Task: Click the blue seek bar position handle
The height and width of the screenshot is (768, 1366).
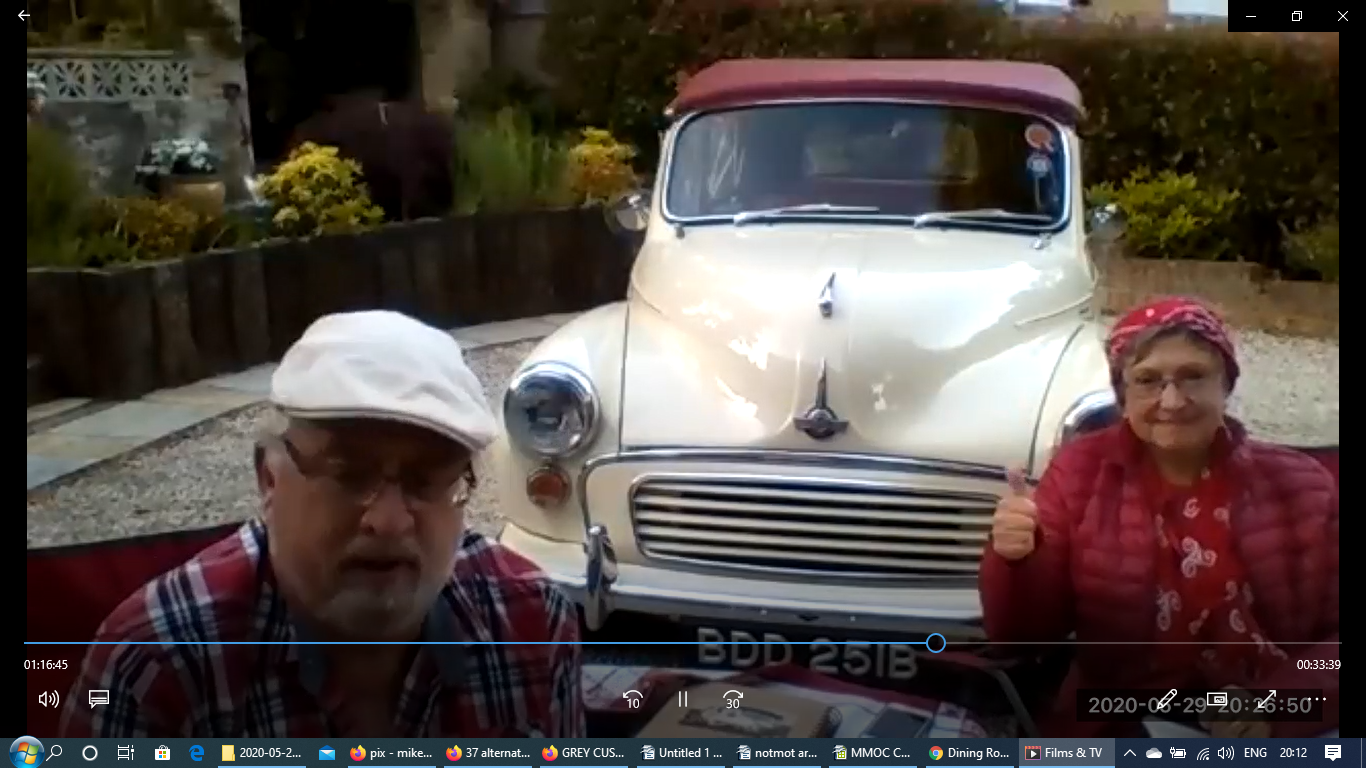Action: click(x=935, y=643)
